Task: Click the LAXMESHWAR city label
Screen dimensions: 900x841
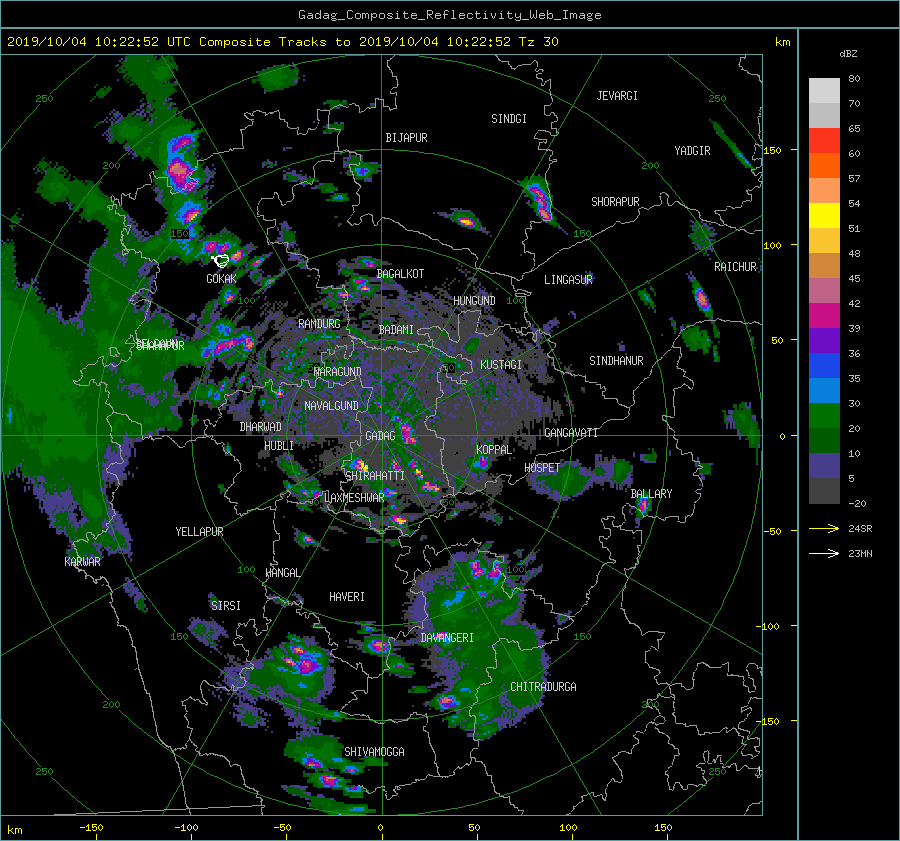Action: click(x=354, y=498)
